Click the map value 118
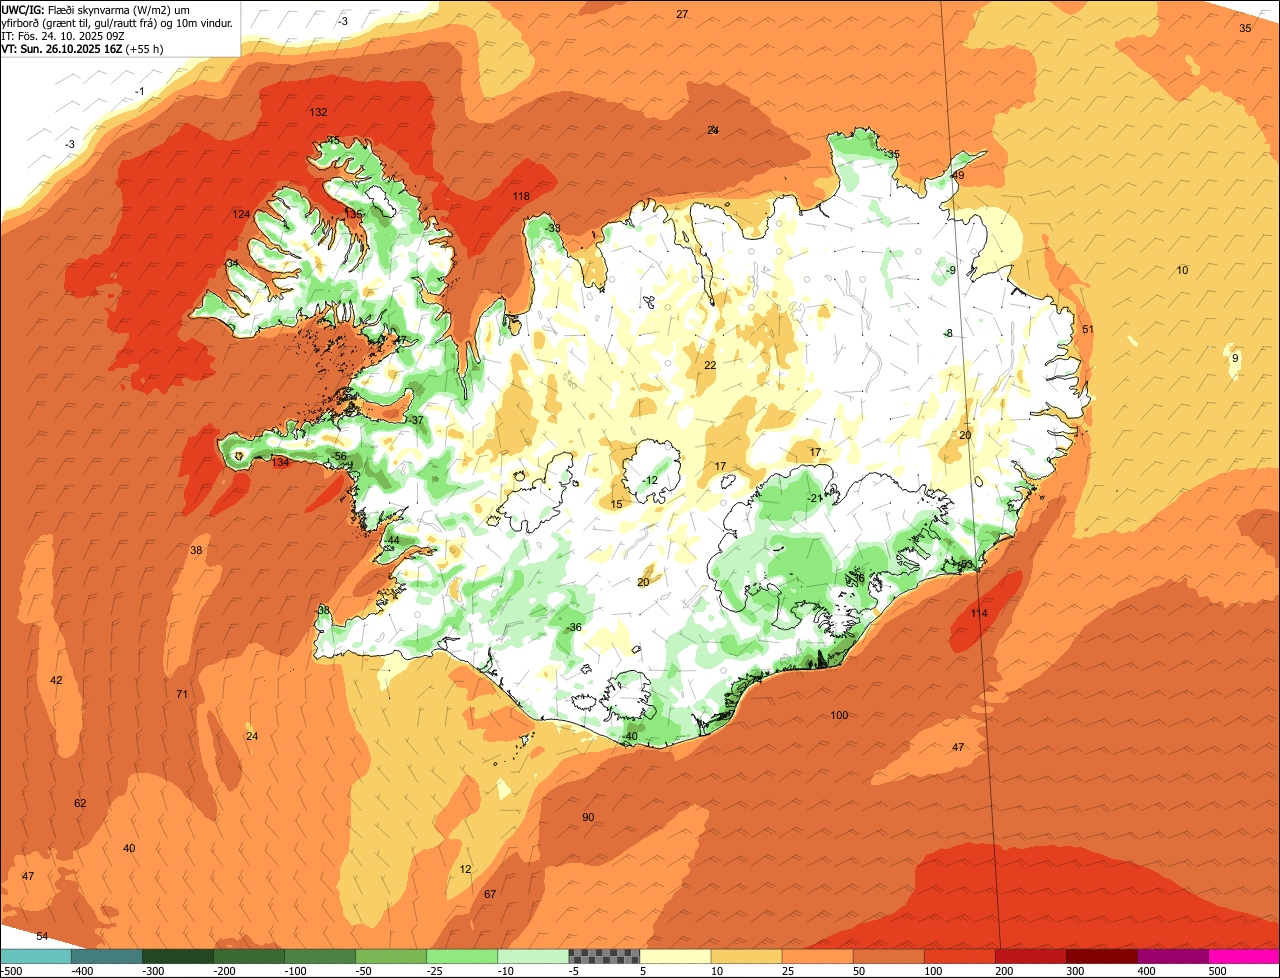Image resolution: width=1280 pixels, height=978 pixels. [x=521, y=197]
